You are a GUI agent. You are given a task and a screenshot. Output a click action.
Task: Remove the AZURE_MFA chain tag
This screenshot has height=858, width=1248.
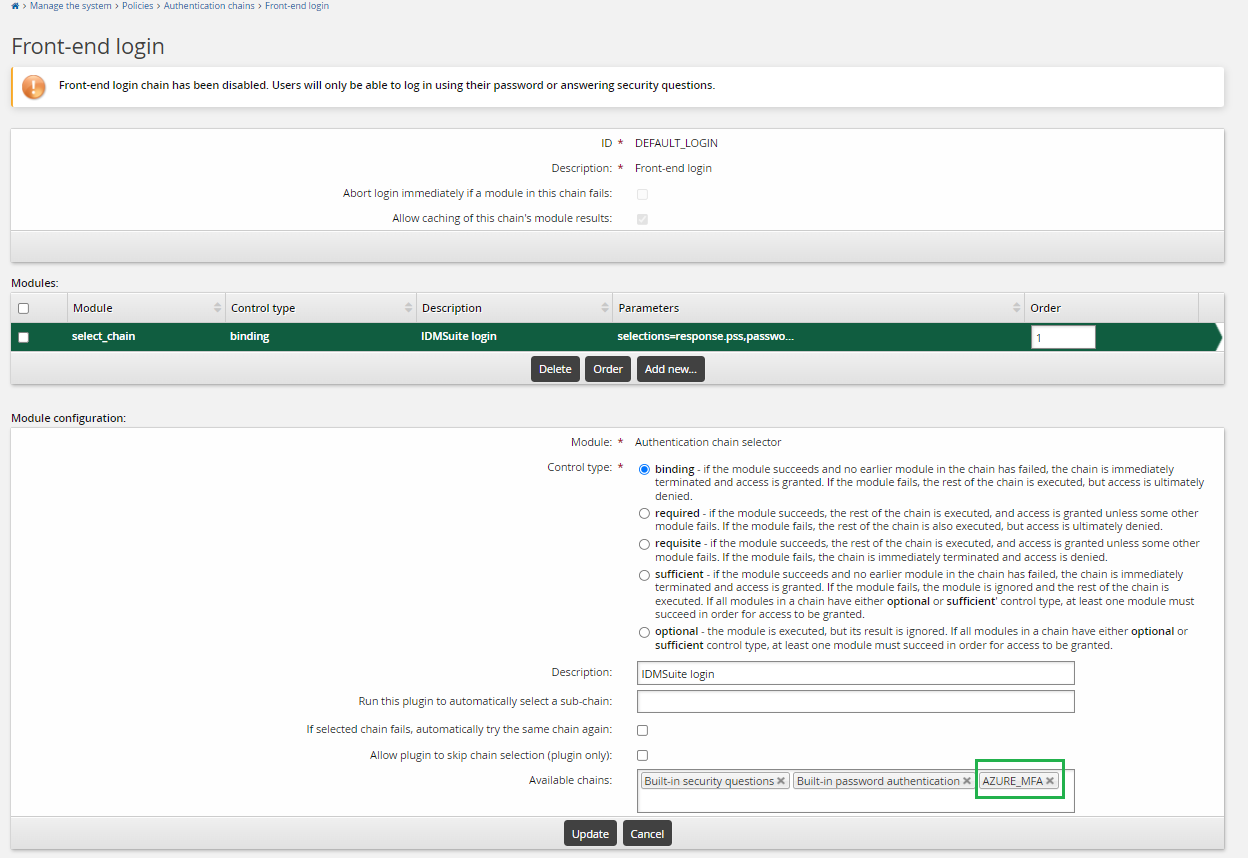1050,781
